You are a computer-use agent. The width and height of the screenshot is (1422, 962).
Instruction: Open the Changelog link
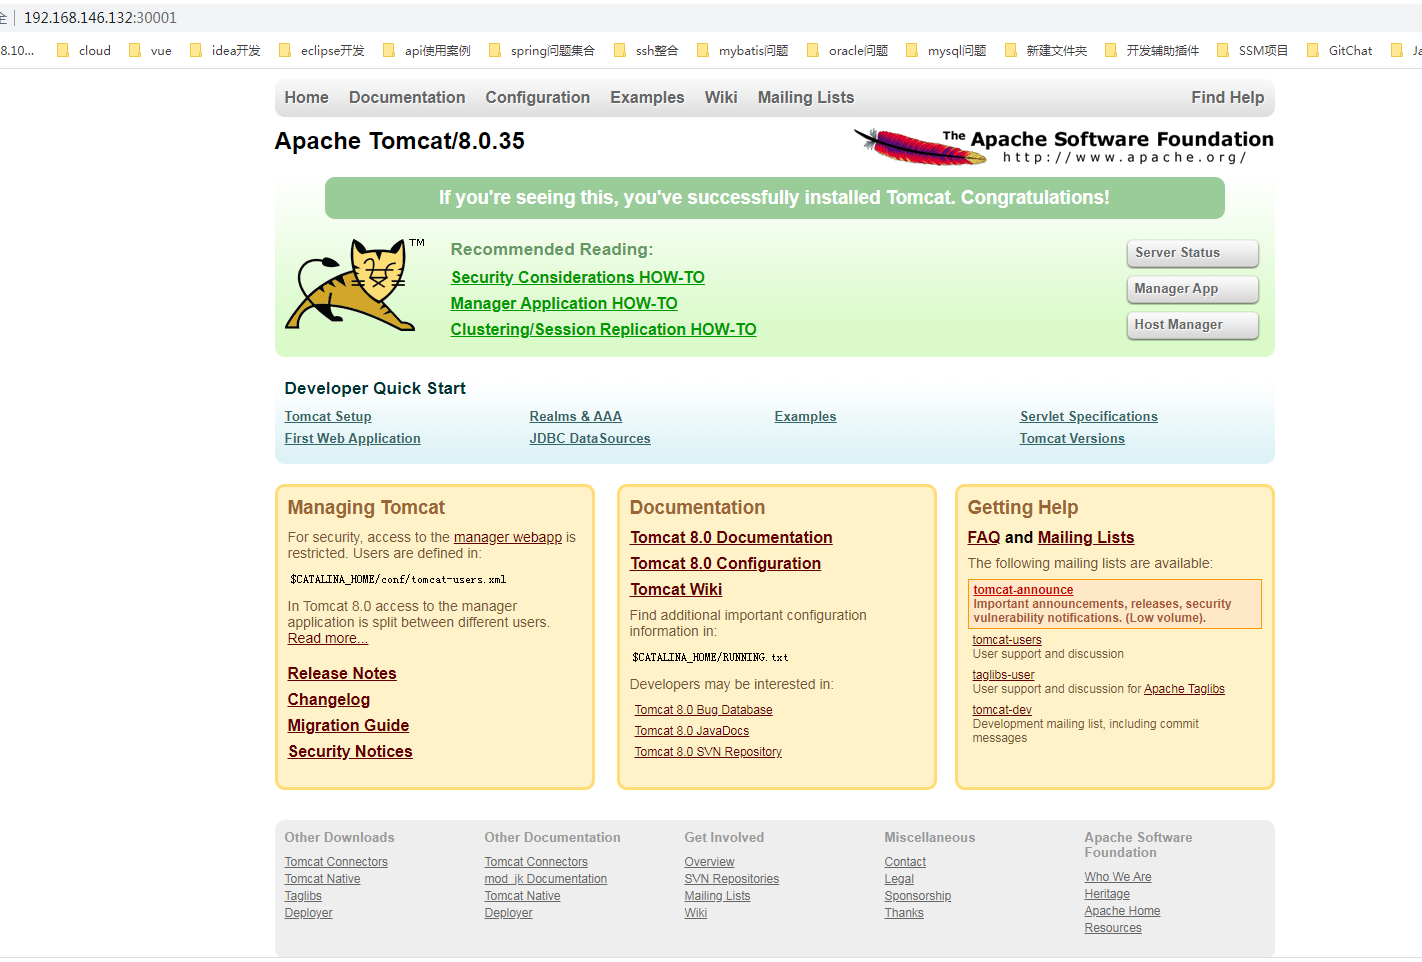(329, 699)
